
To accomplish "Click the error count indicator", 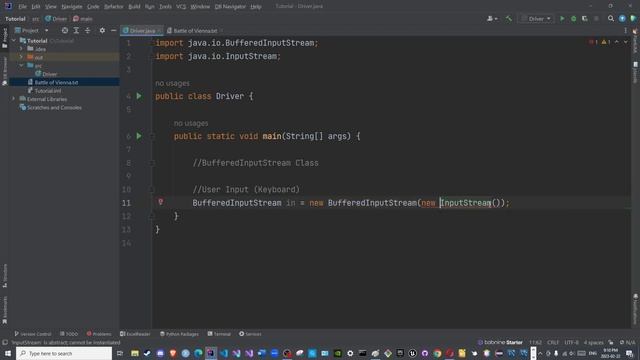I will pos(593,42).
